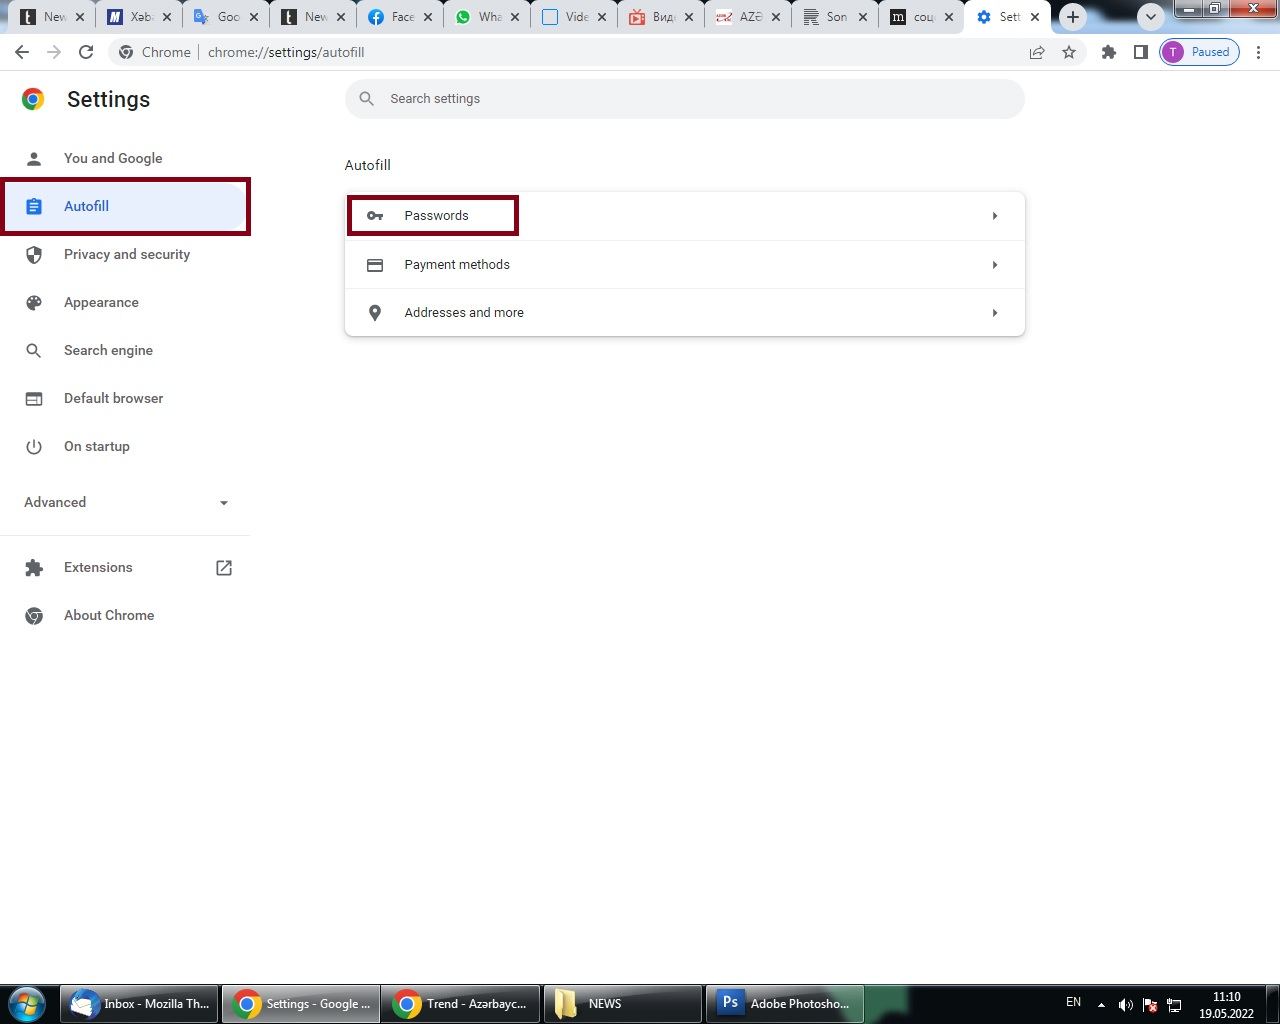Open Addresses and more

point(684,313)
